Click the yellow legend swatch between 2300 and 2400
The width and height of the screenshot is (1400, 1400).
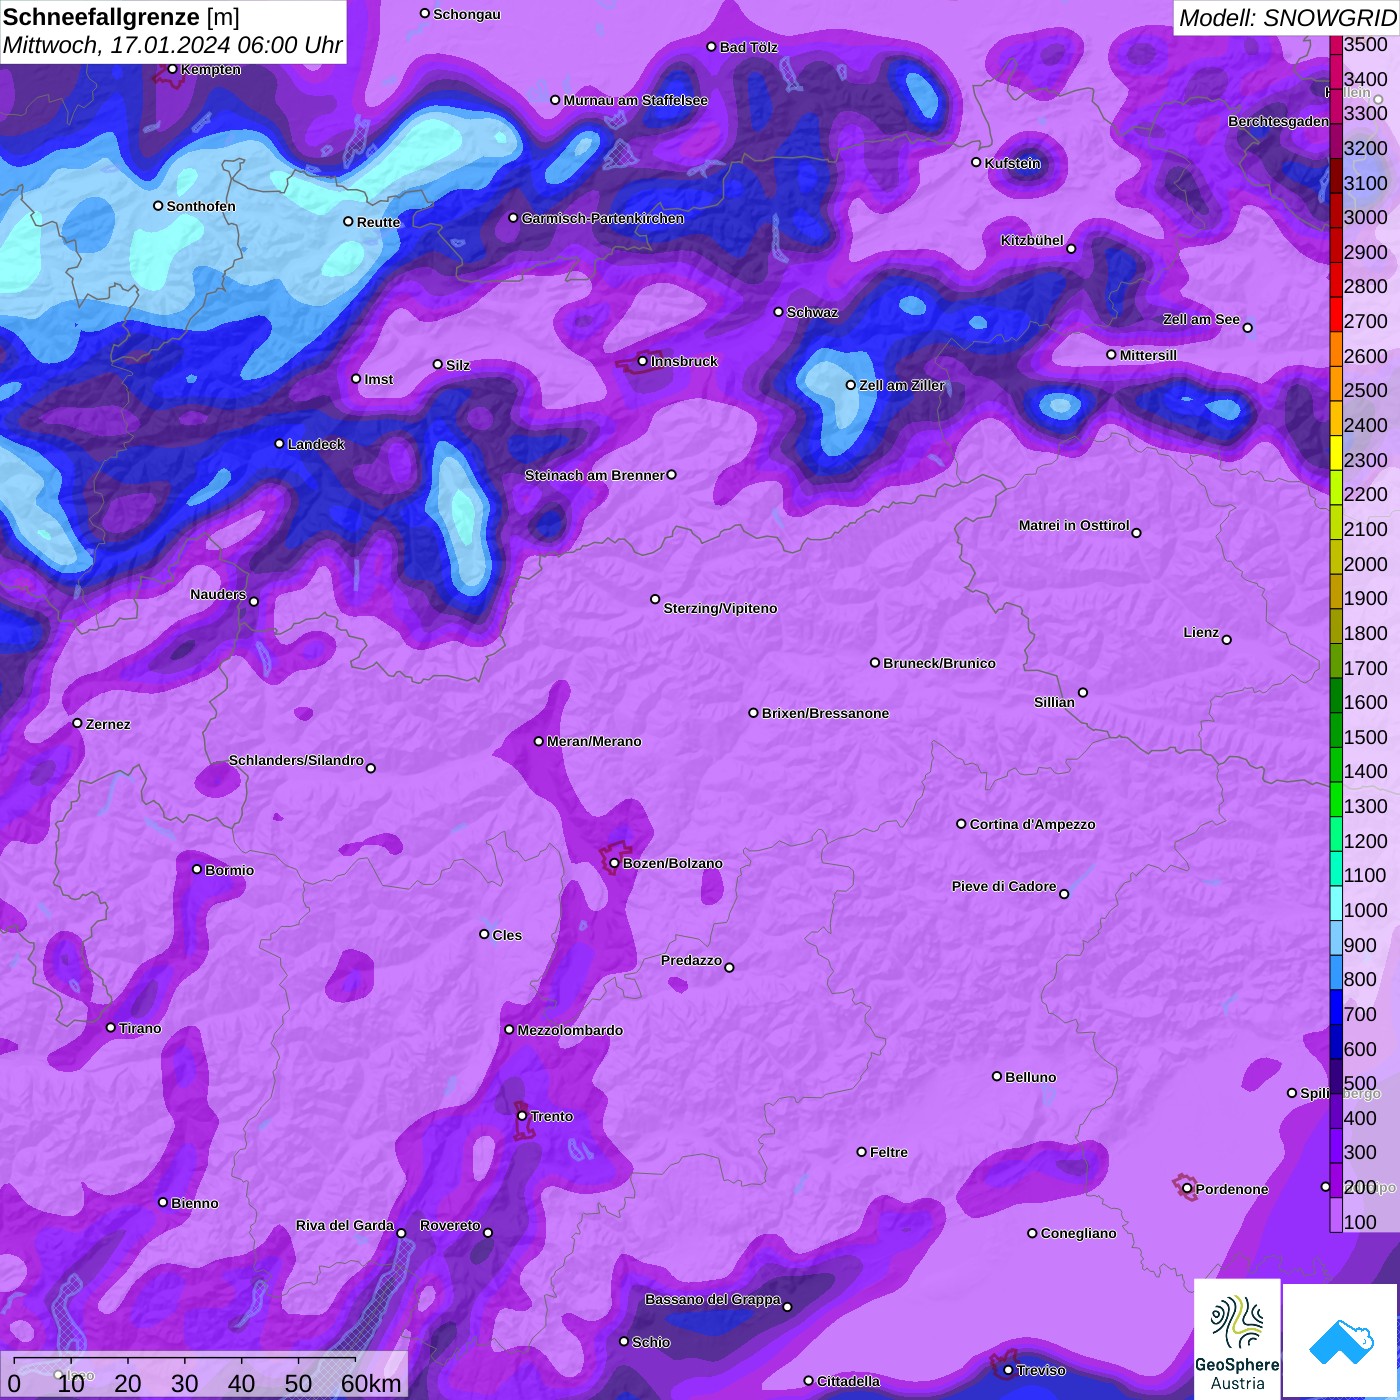pos(1336,452)
